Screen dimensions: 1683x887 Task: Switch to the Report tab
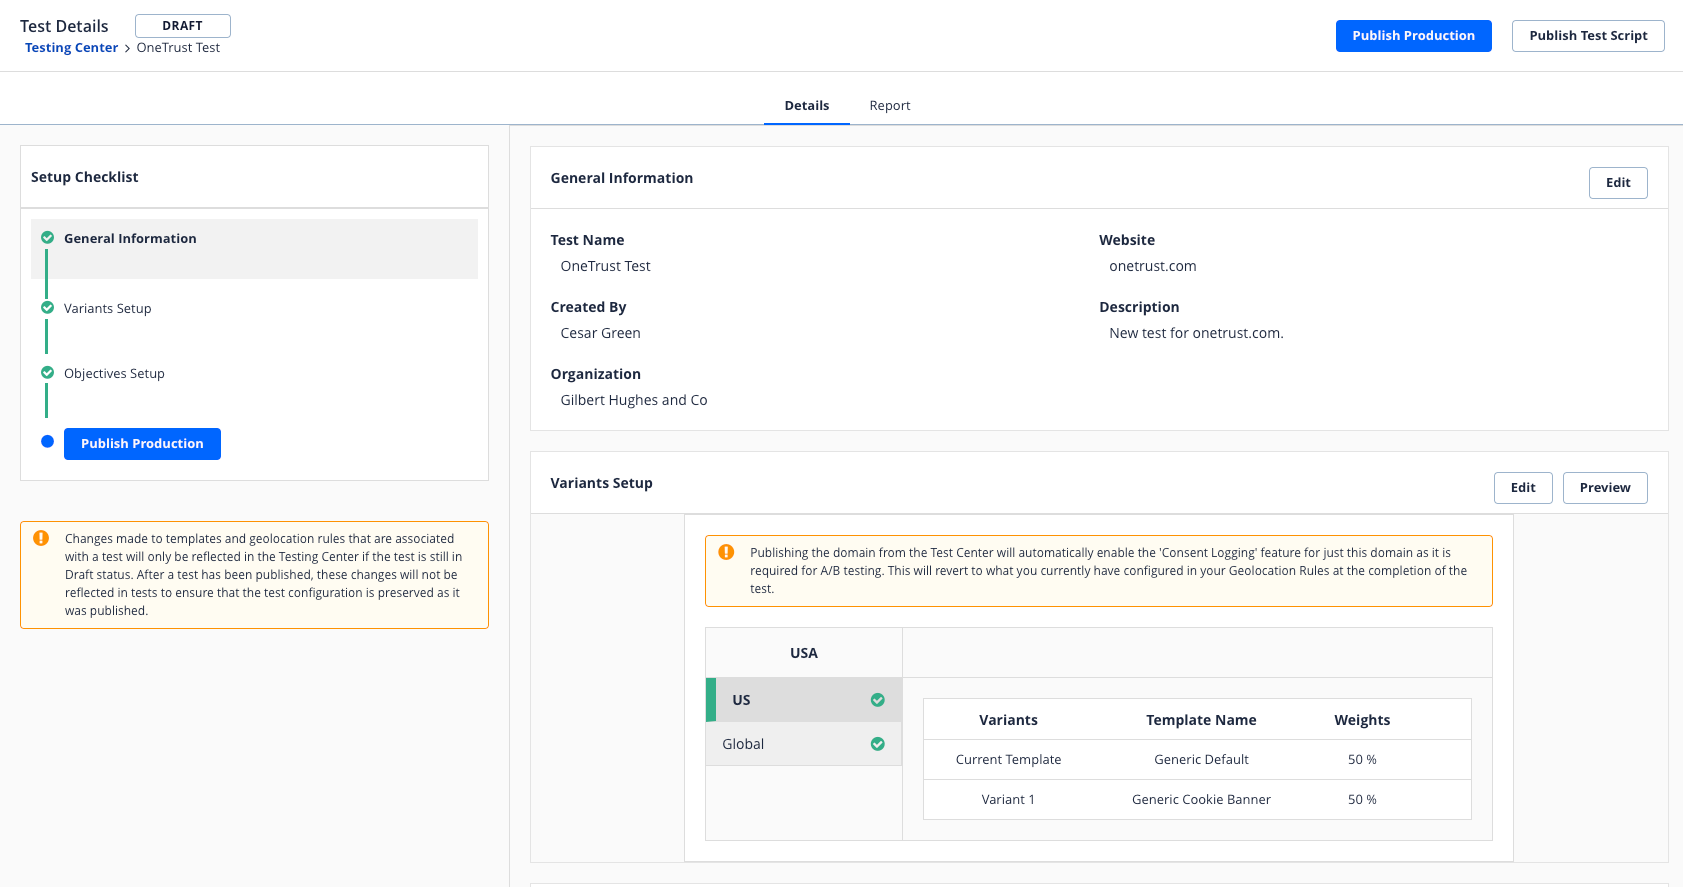(x=889, y=105)
